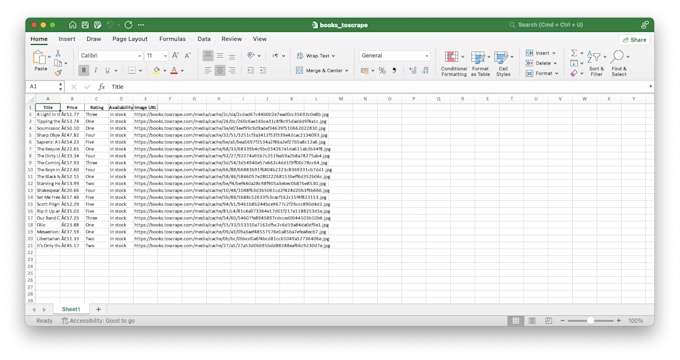Click the fx Insert Function icon

coord(101,87)
